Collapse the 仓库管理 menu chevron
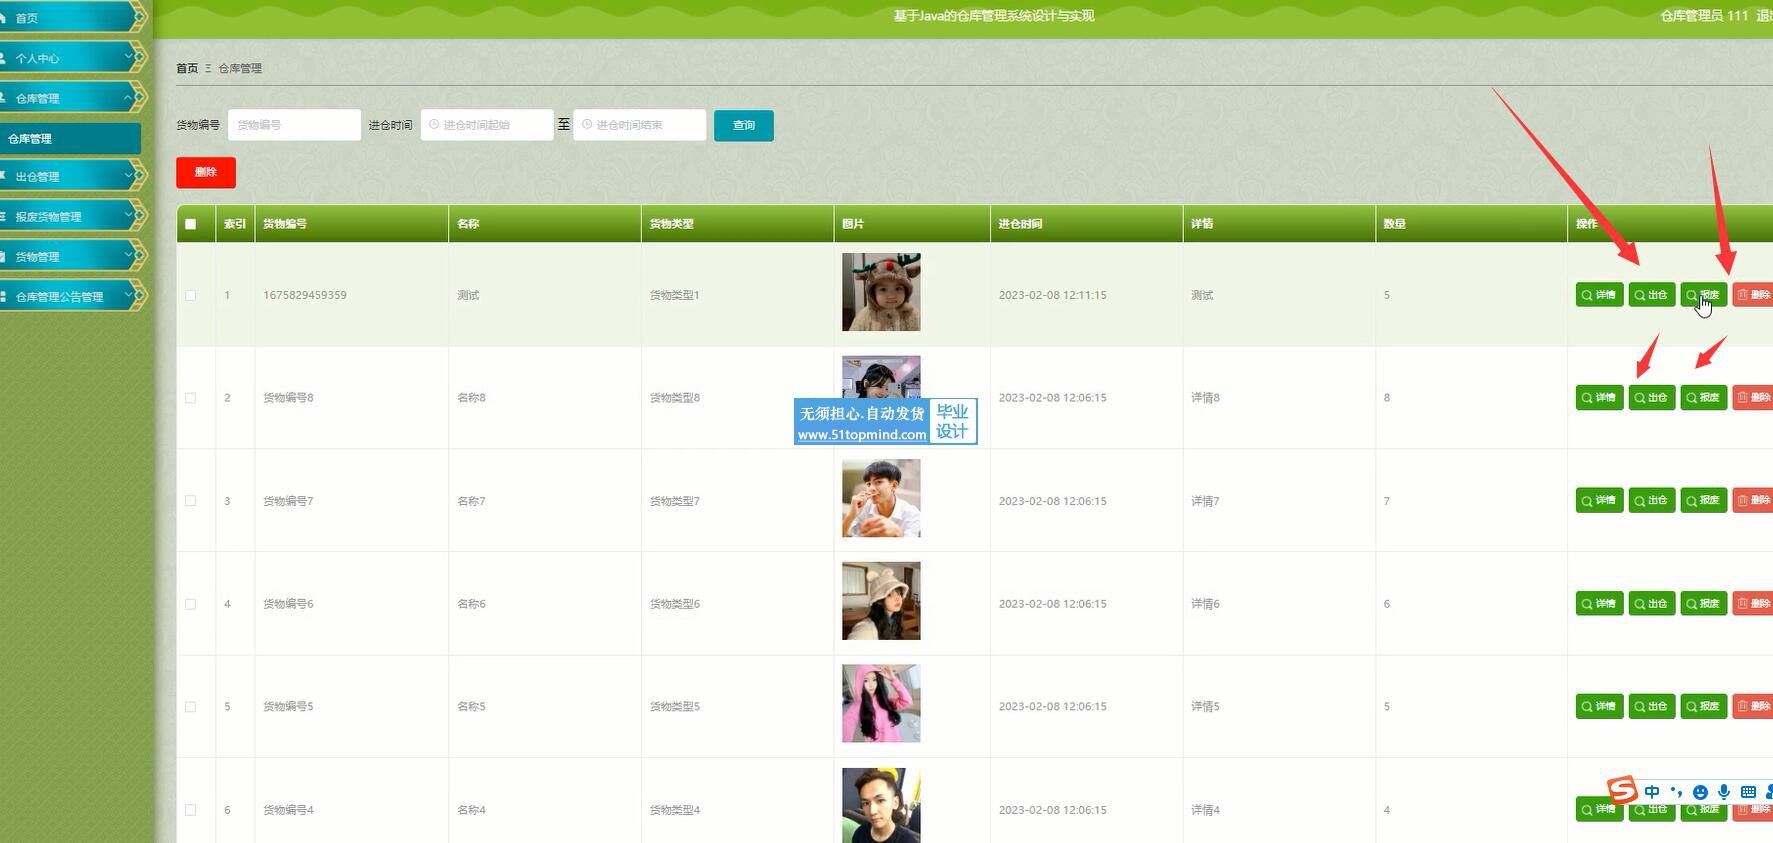This screenshot has width=1773, height=843. click(129, 96)
